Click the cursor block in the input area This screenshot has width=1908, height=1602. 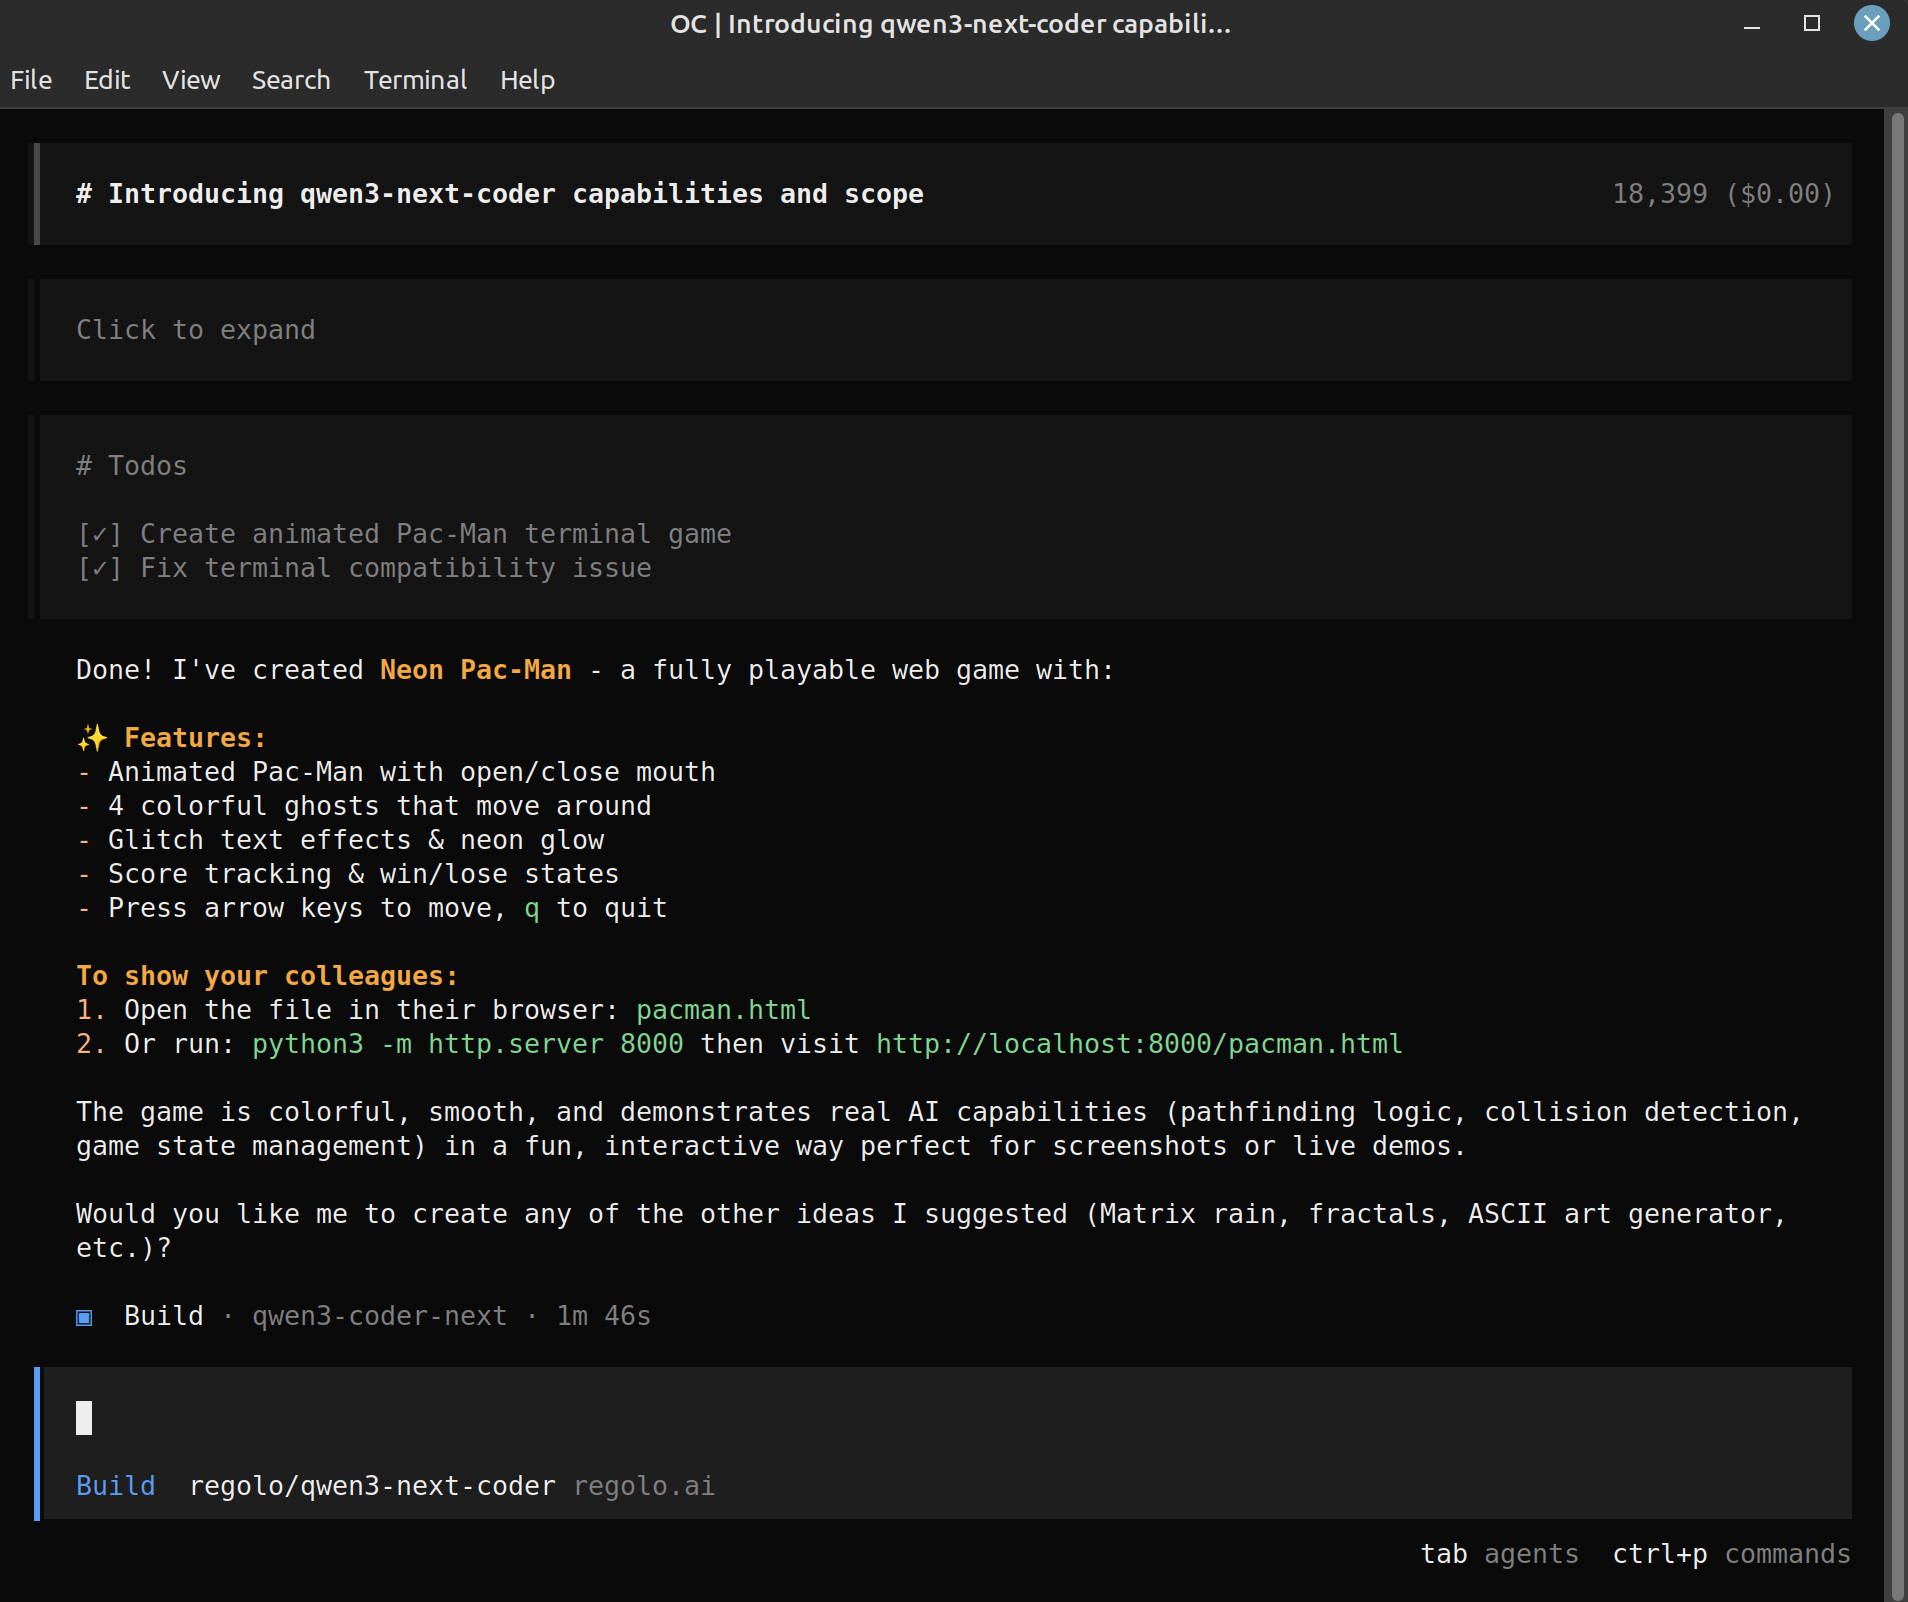84,1417
